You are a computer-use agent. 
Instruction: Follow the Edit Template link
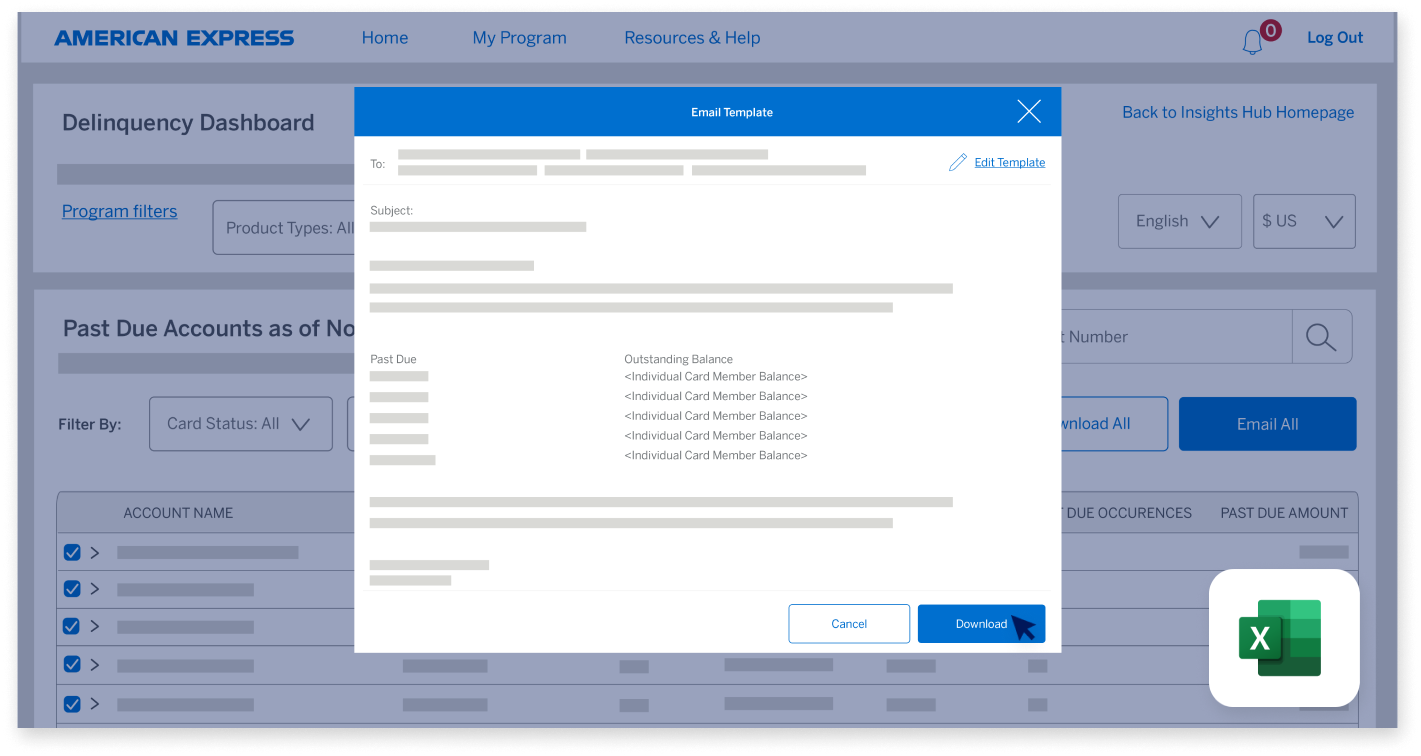[x=1009, y=162]
